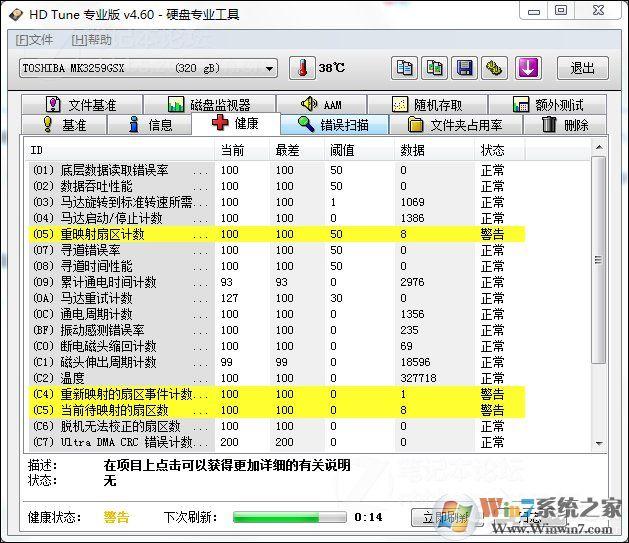Image resolution: width=629 pixels, height=543 pixels.
Task: Select row (01) 底层数据读取错误率
Action: point(276,170)
